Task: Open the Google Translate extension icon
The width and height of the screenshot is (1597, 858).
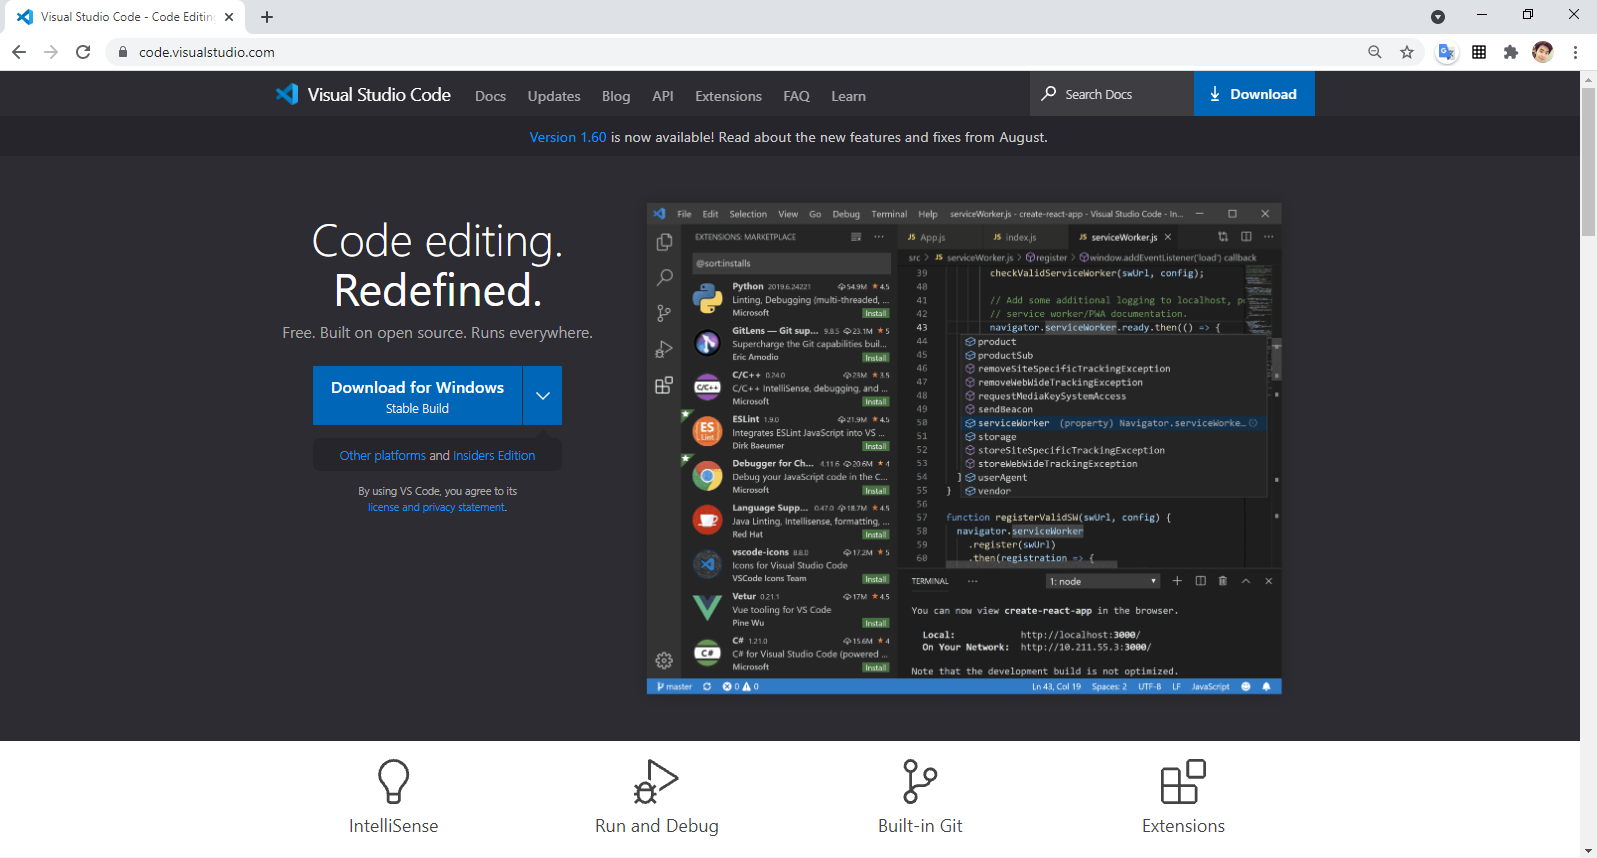Action: [x=1446, y=52]
